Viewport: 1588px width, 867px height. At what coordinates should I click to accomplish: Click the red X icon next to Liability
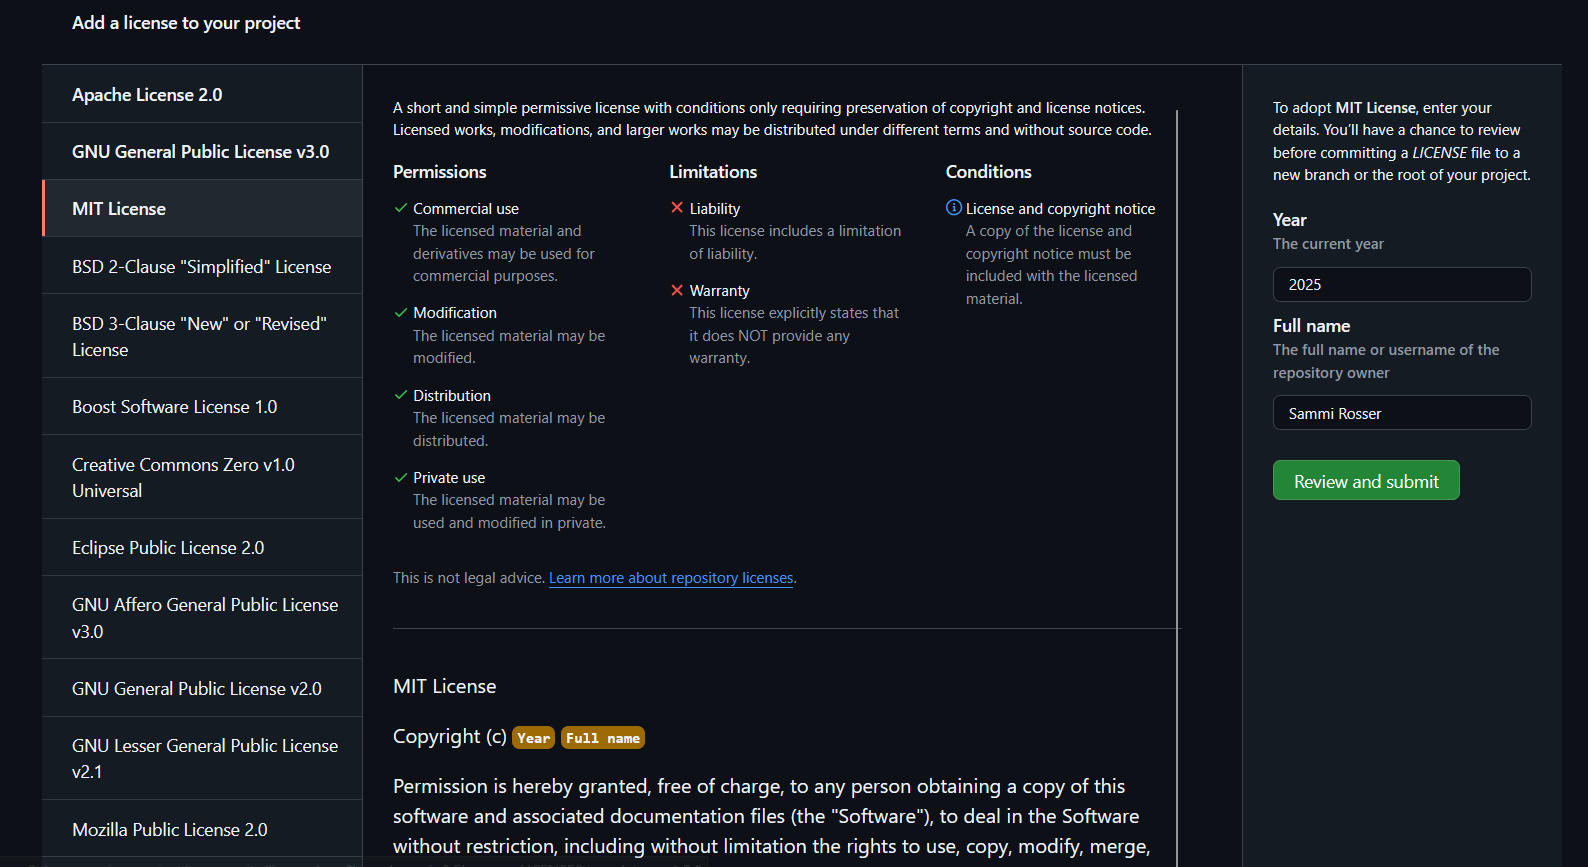click(677, 208)
